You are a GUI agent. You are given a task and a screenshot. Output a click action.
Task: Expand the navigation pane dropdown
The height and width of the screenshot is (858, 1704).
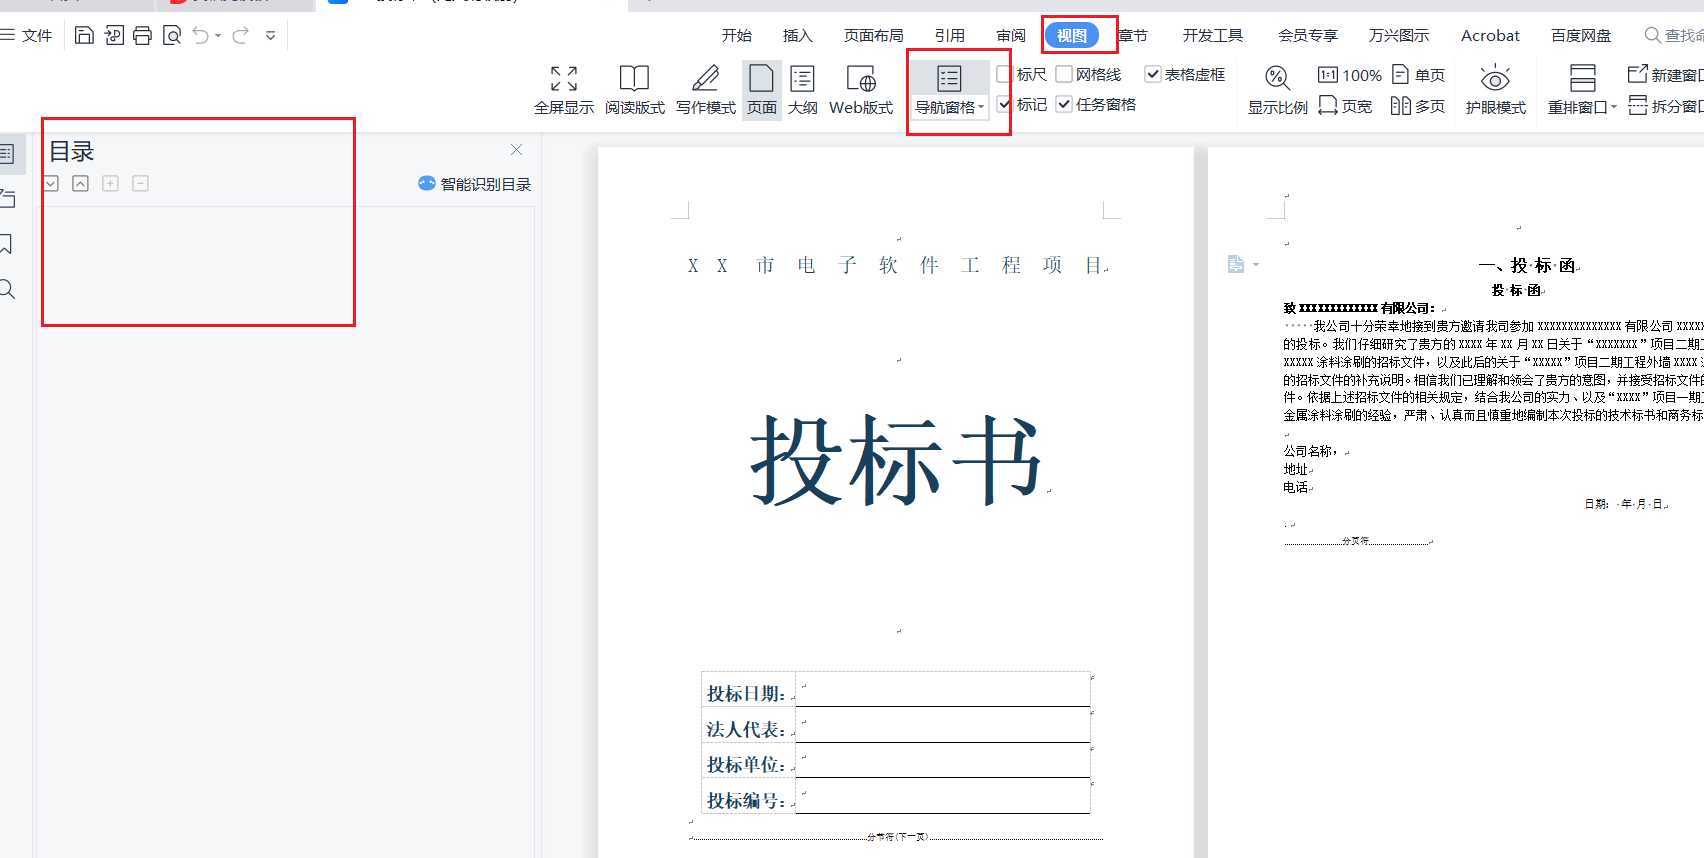click(981, 107)
